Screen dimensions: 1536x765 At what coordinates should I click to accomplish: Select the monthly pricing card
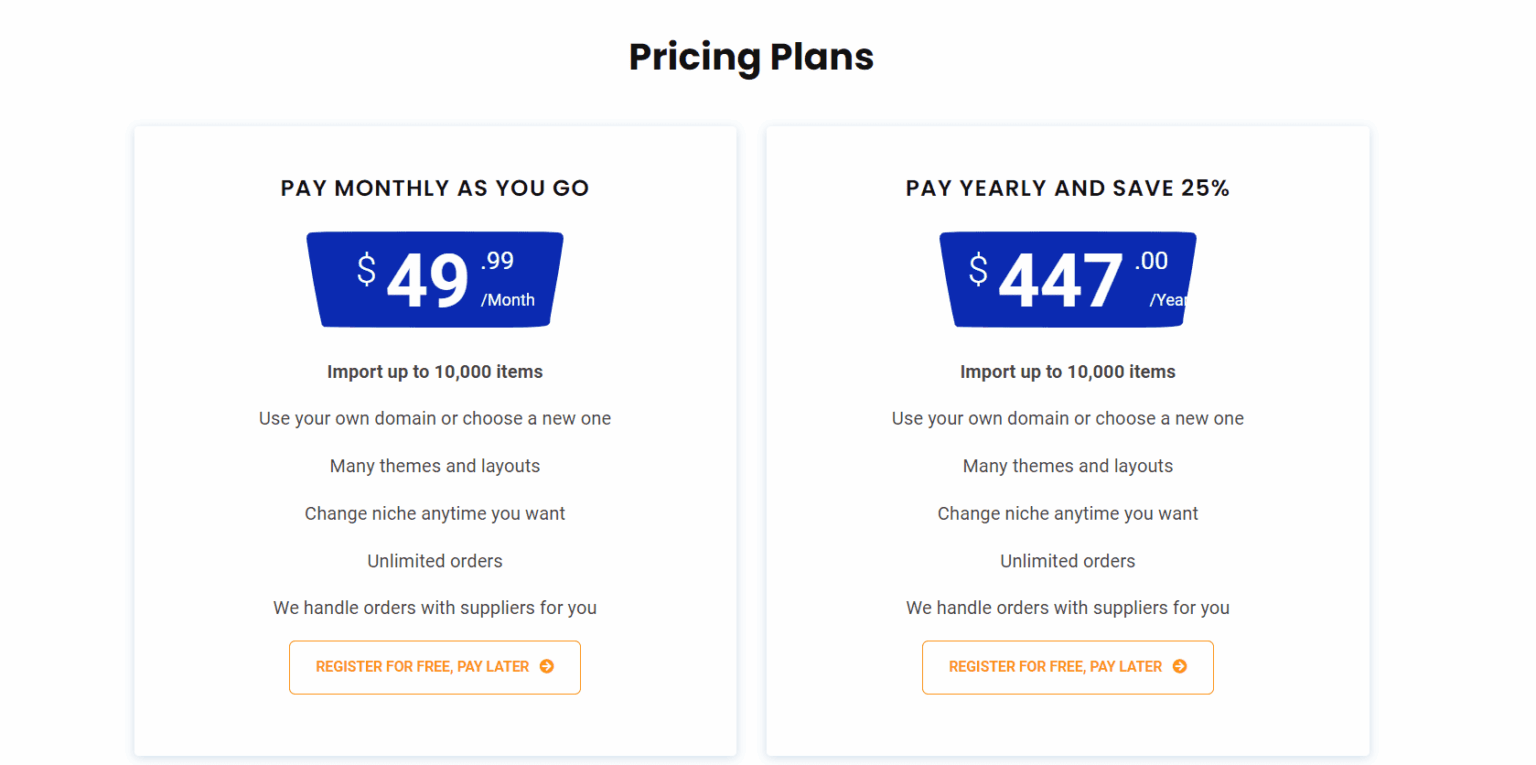[x=435, y=440]
